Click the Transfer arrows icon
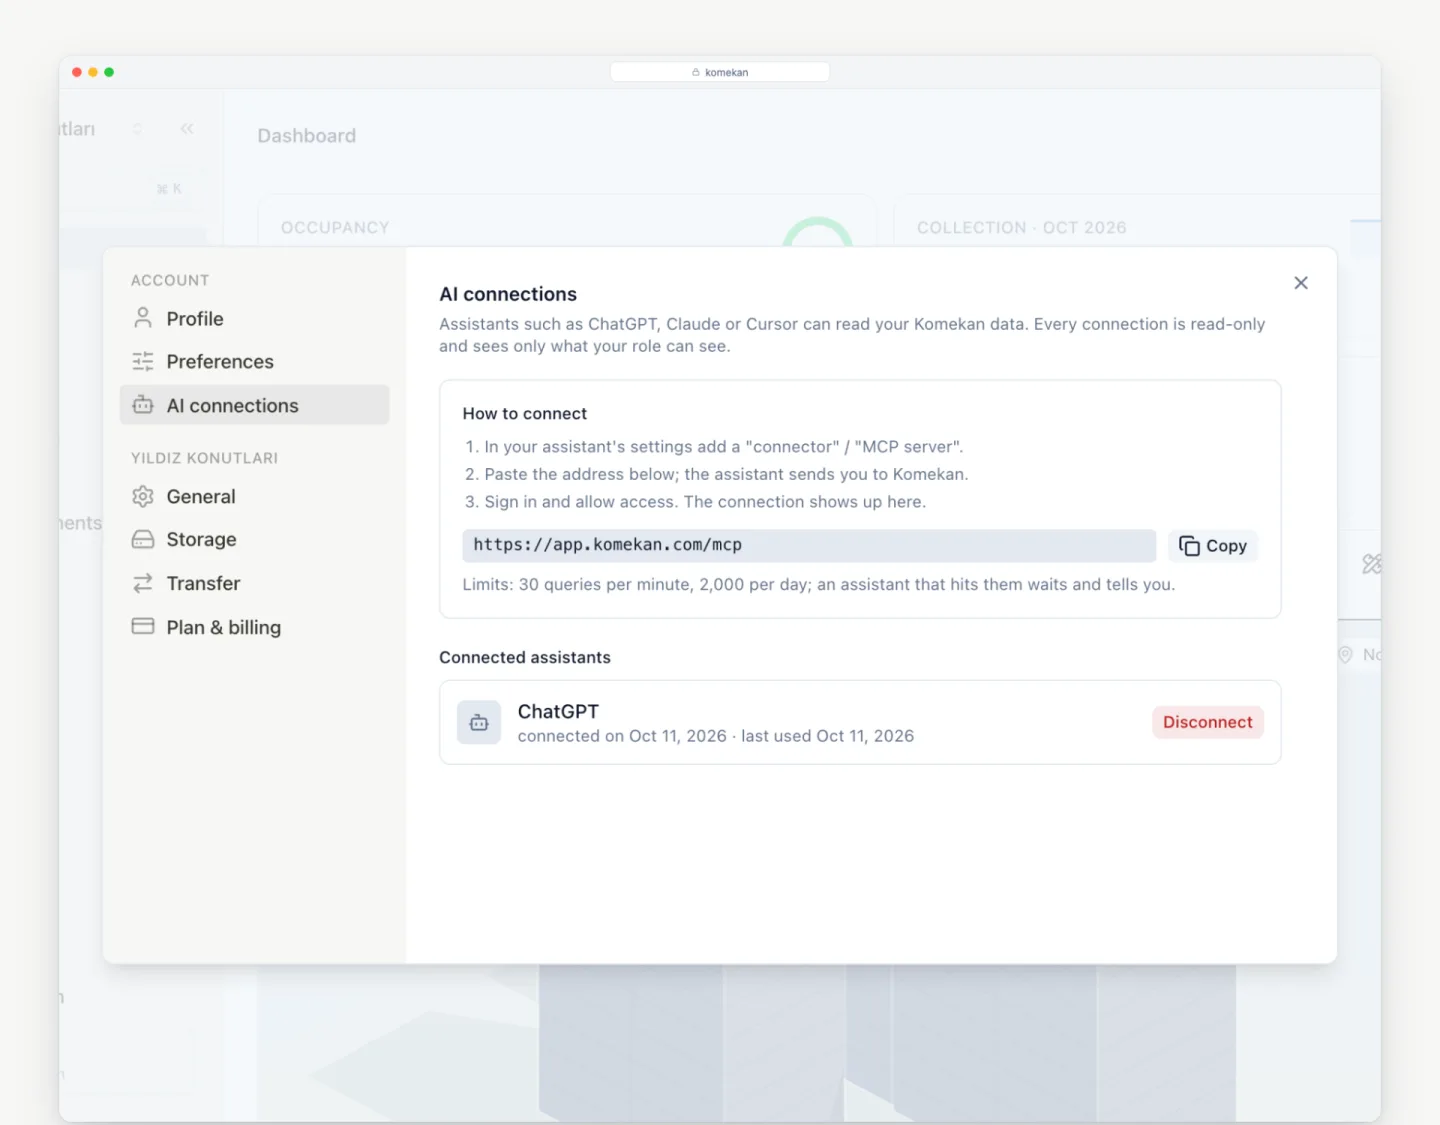 [x=143, y=583]
